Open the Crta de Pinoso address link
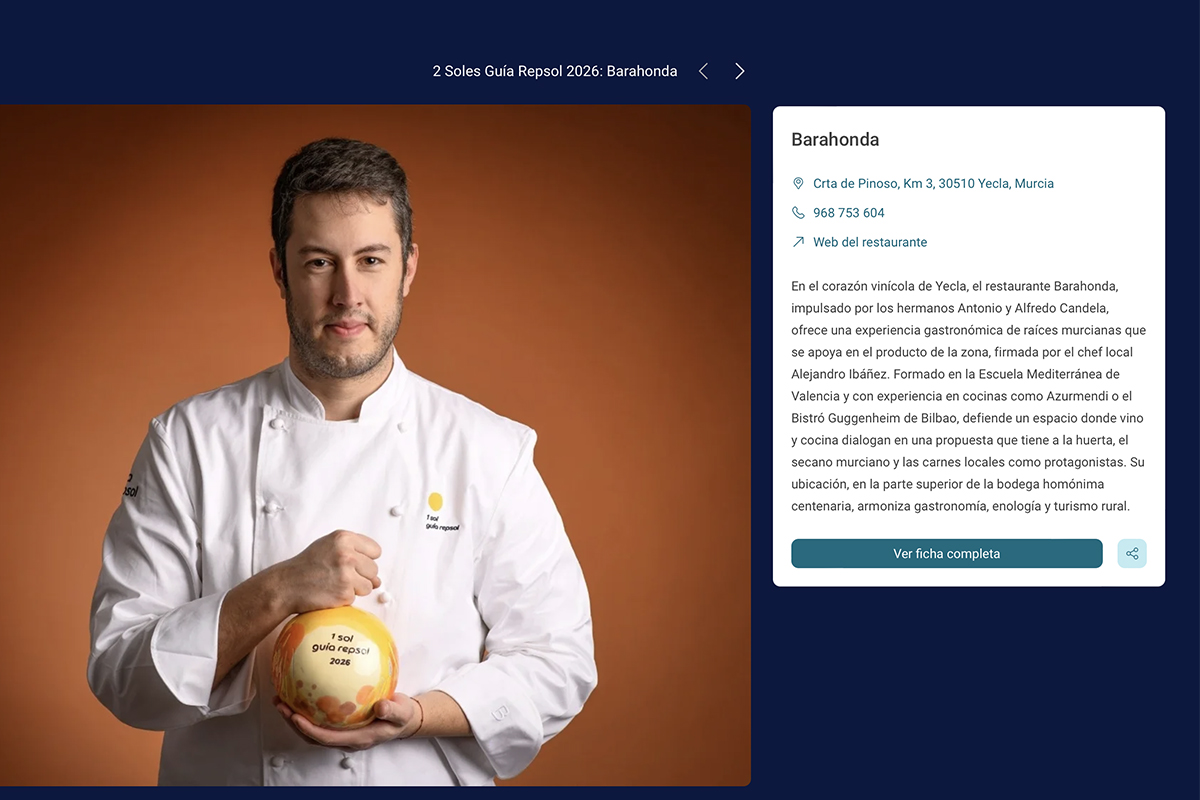Screen dimensions: 1200x800 pos(933,183)
